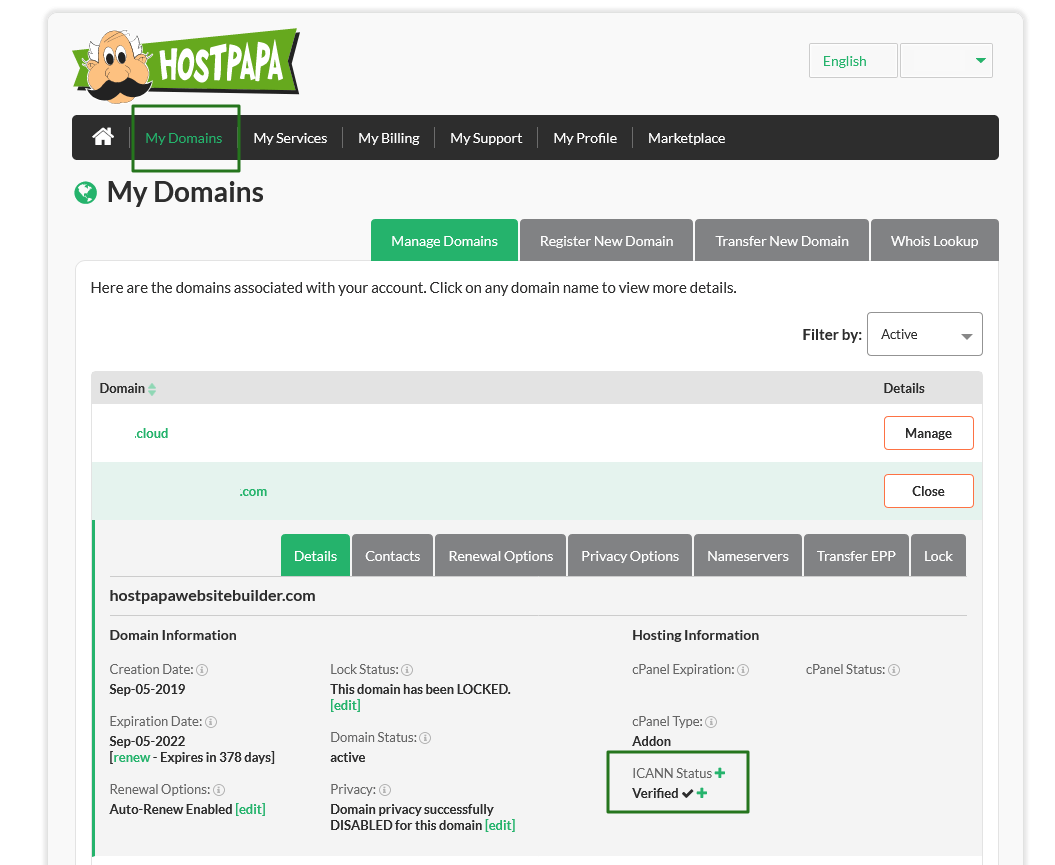Open the Filter by dropdown showing Active
This screenshot has width=1055, height=865.
tap(924, 334)
